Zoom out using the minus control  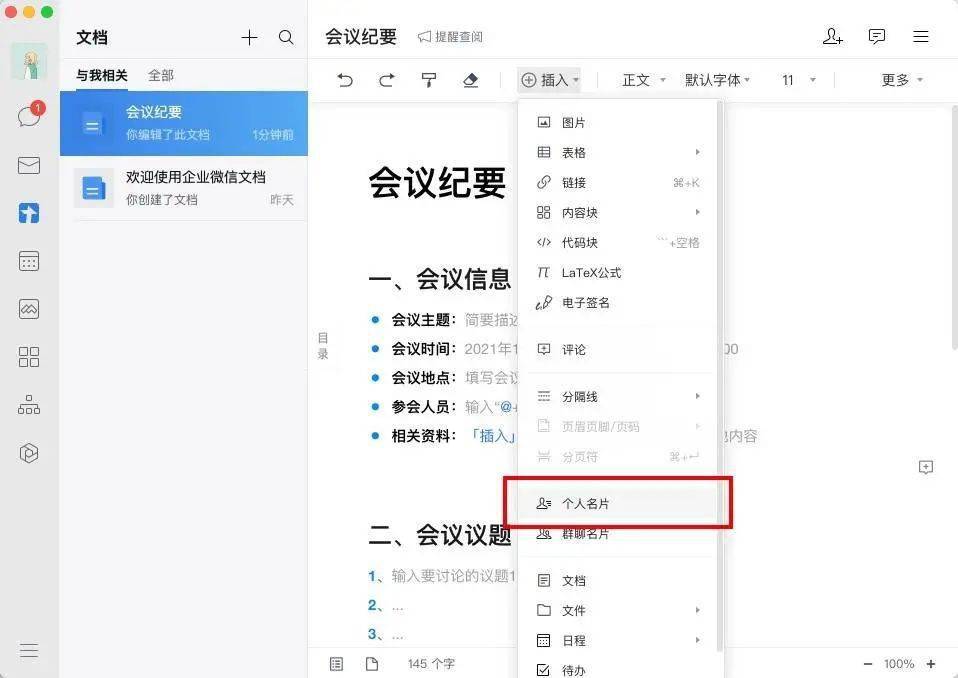pos(868,663)
